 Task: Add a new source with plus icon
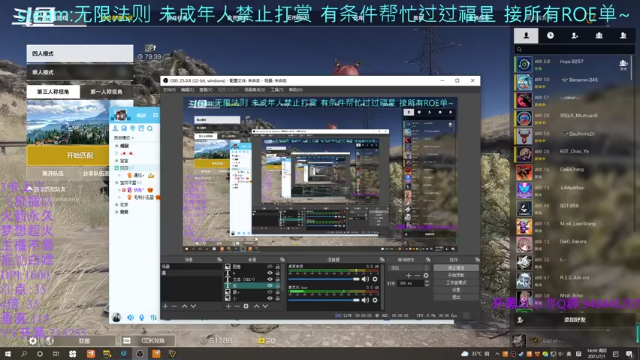point(228,306)
